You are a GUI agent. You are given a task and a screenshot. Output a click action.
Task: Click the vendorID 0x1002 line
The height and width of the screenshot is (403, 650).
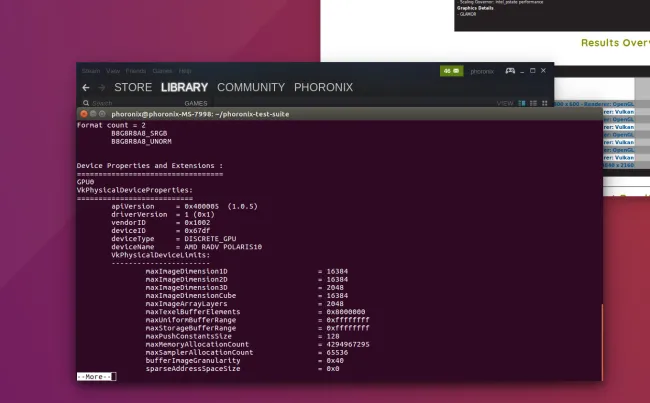[161, 222]
